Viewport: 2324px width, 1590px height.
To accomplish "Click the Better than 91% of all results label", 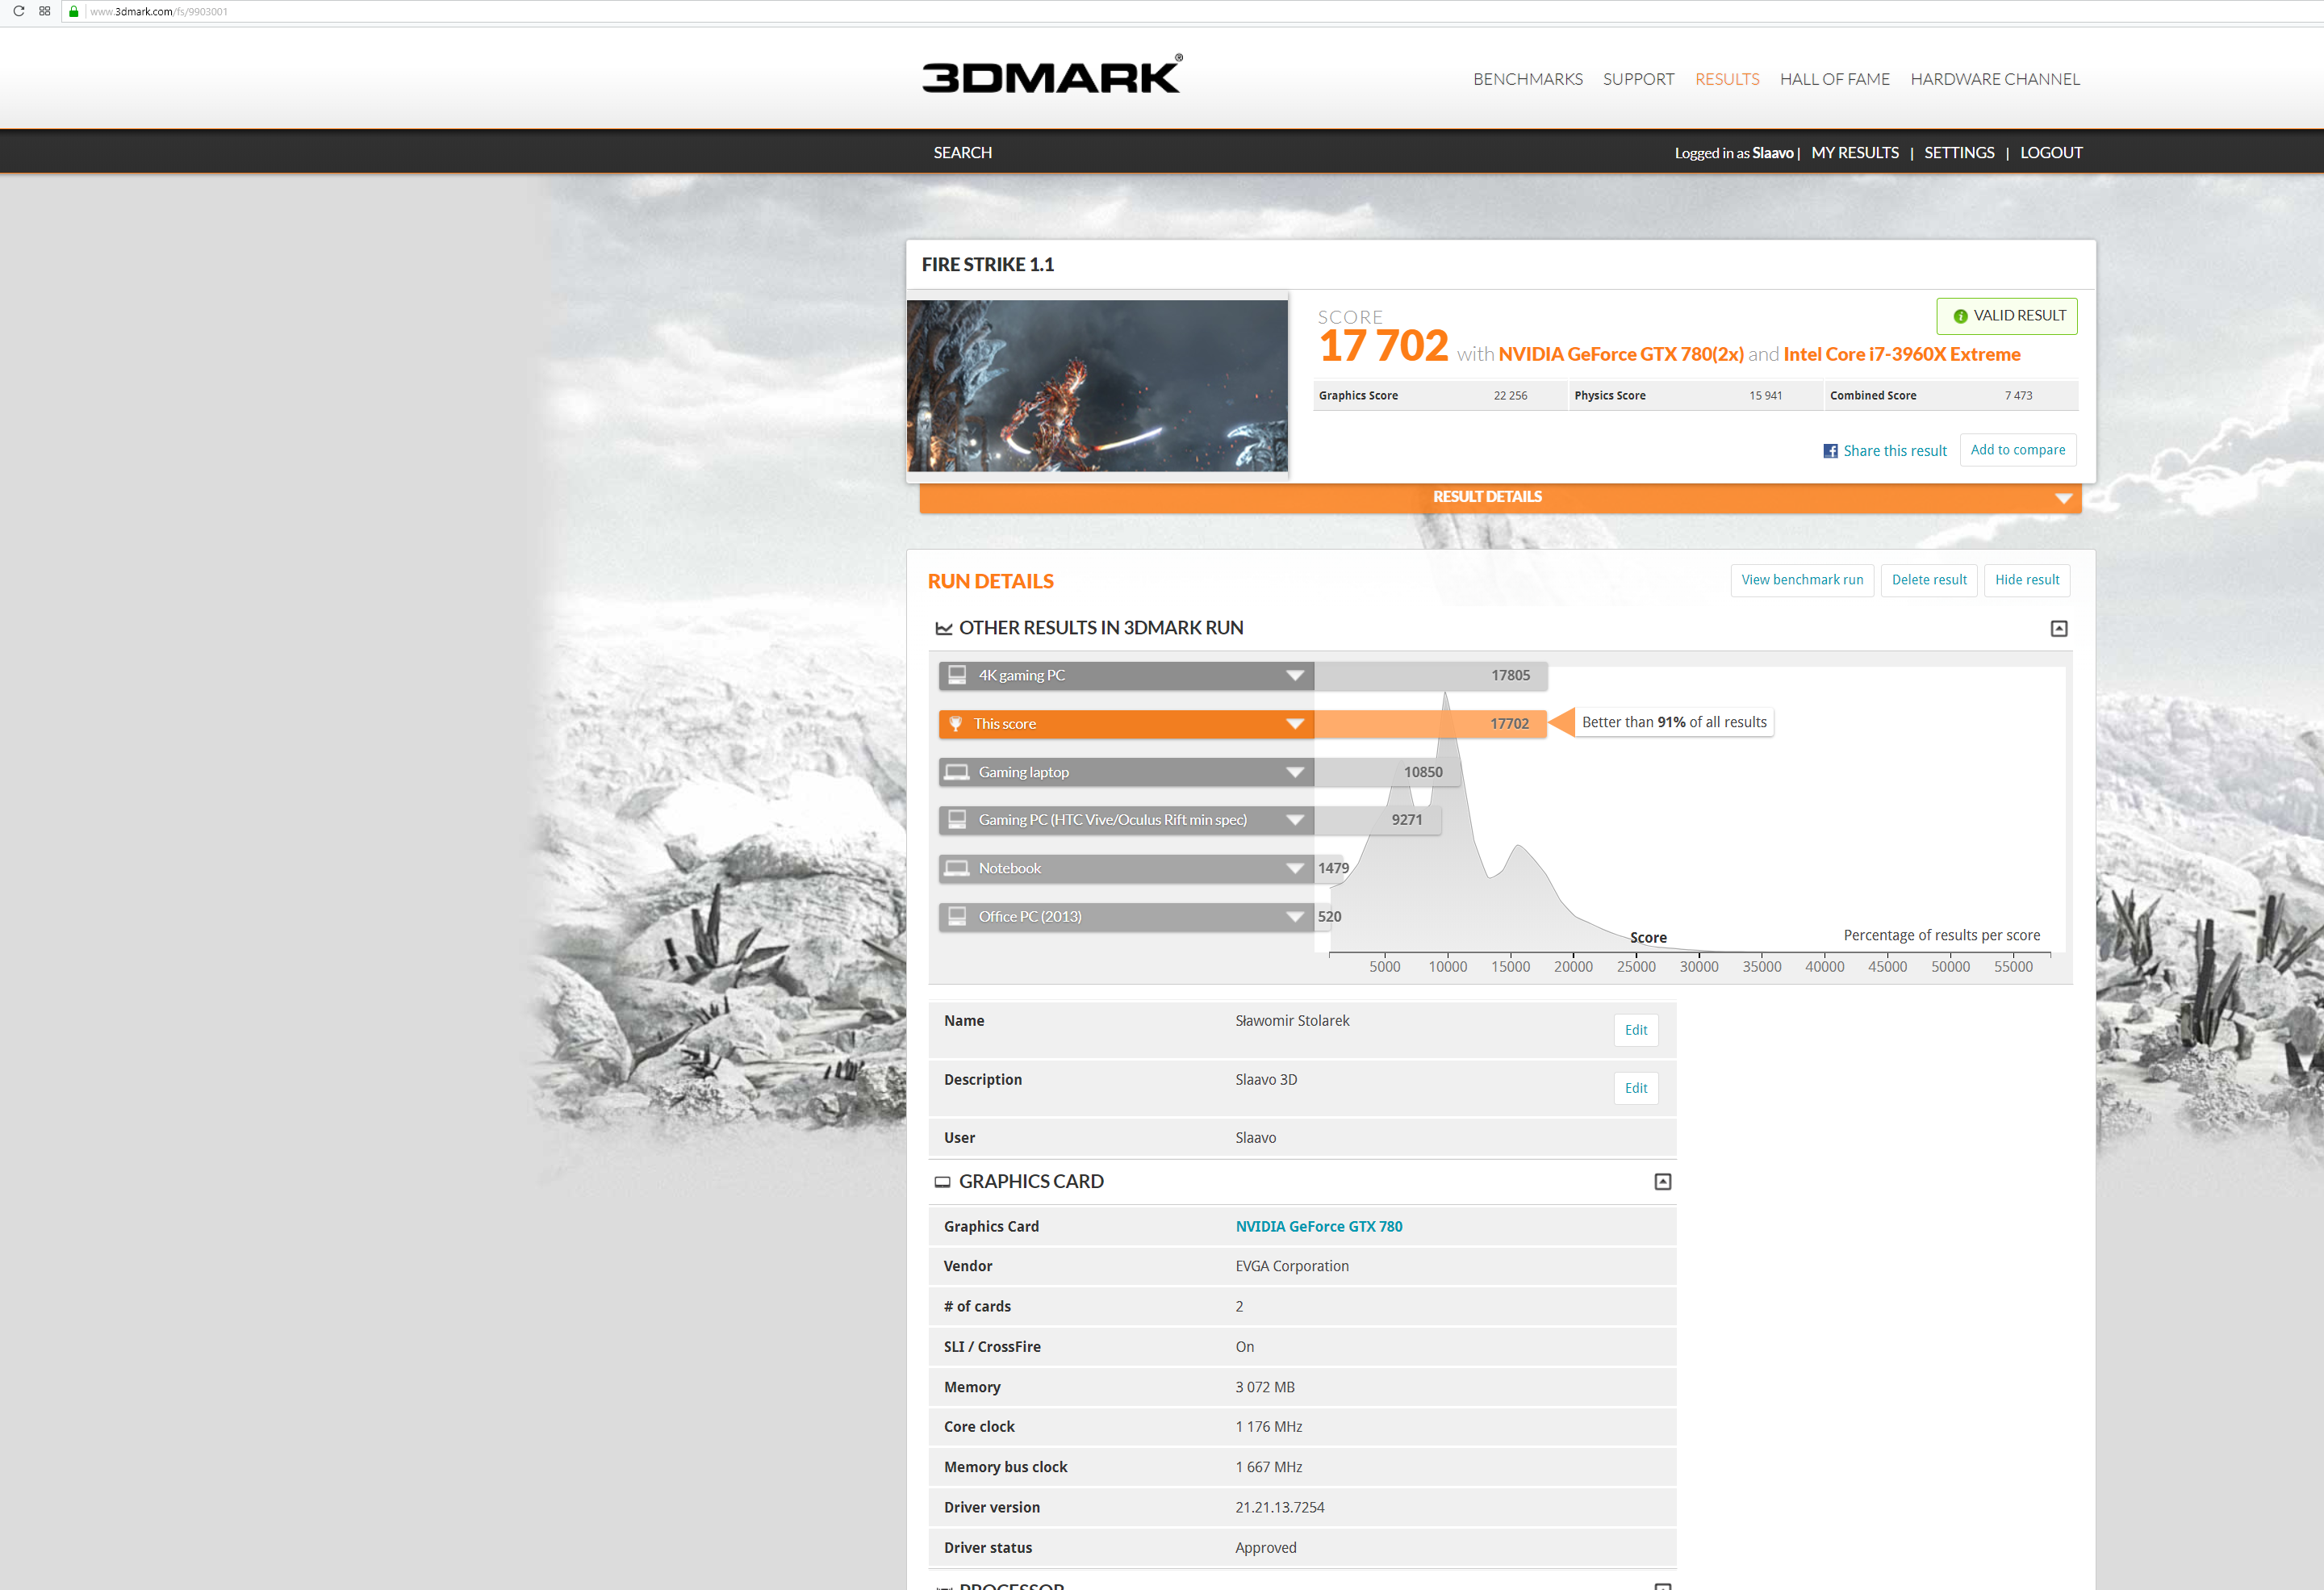I will (x=1674, y=723).
